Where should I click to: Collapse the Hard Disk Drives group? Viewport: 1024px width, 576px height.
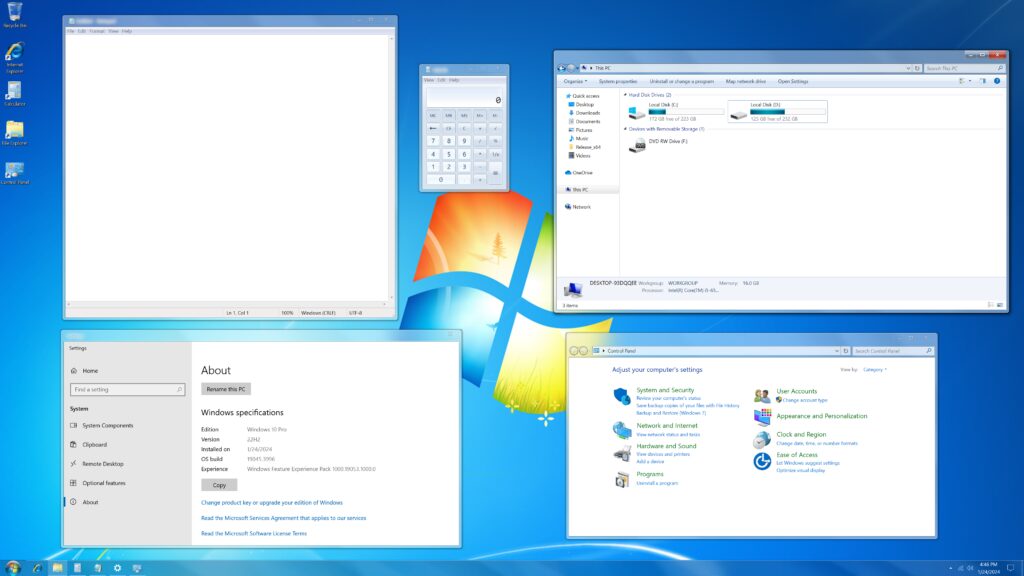[x=625, y=95]
